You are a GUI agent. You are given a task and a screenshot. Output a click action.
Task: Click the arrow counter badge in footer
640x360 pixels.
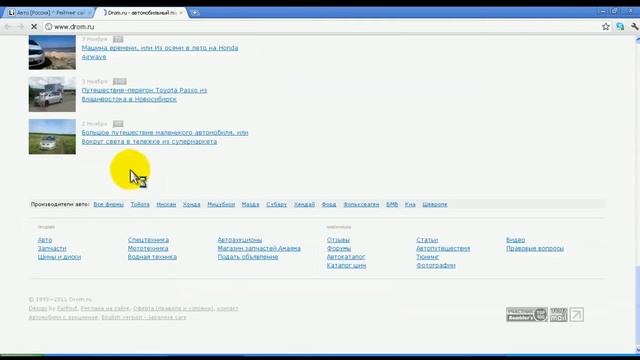pos(577,315)
